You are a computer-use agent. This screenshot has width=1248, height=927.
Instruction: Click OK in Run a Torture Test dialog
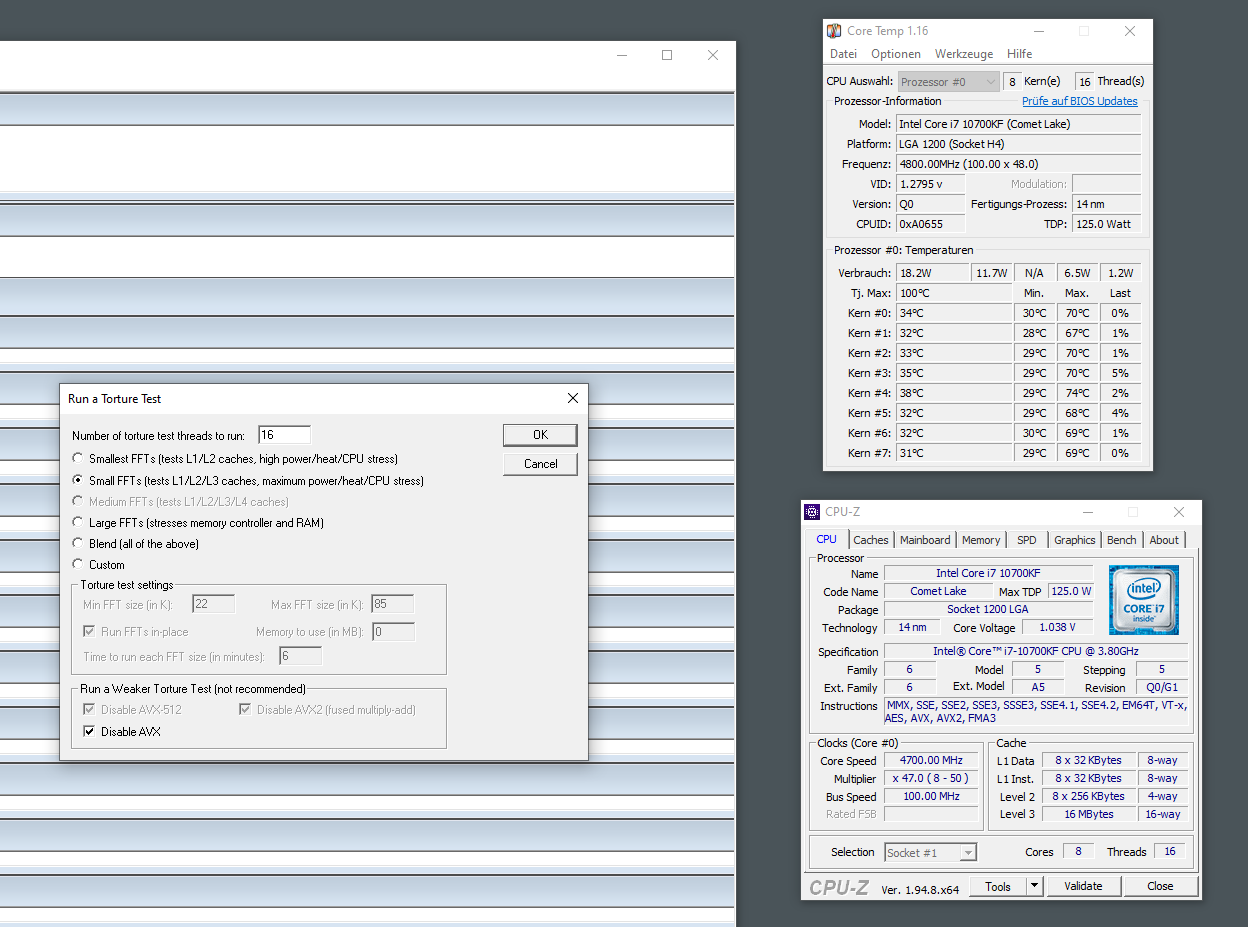click(x=540, y=435)
